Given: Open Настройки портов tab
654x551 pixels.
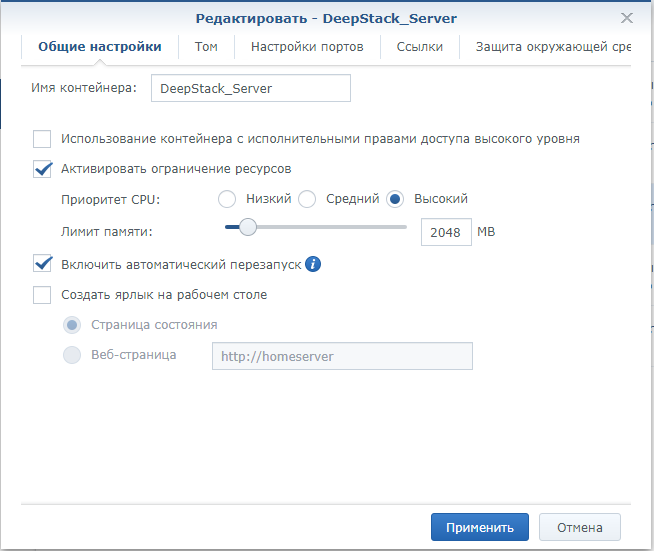Looking at the screenshot, I should pyautogui.click(x=307, y=47).
